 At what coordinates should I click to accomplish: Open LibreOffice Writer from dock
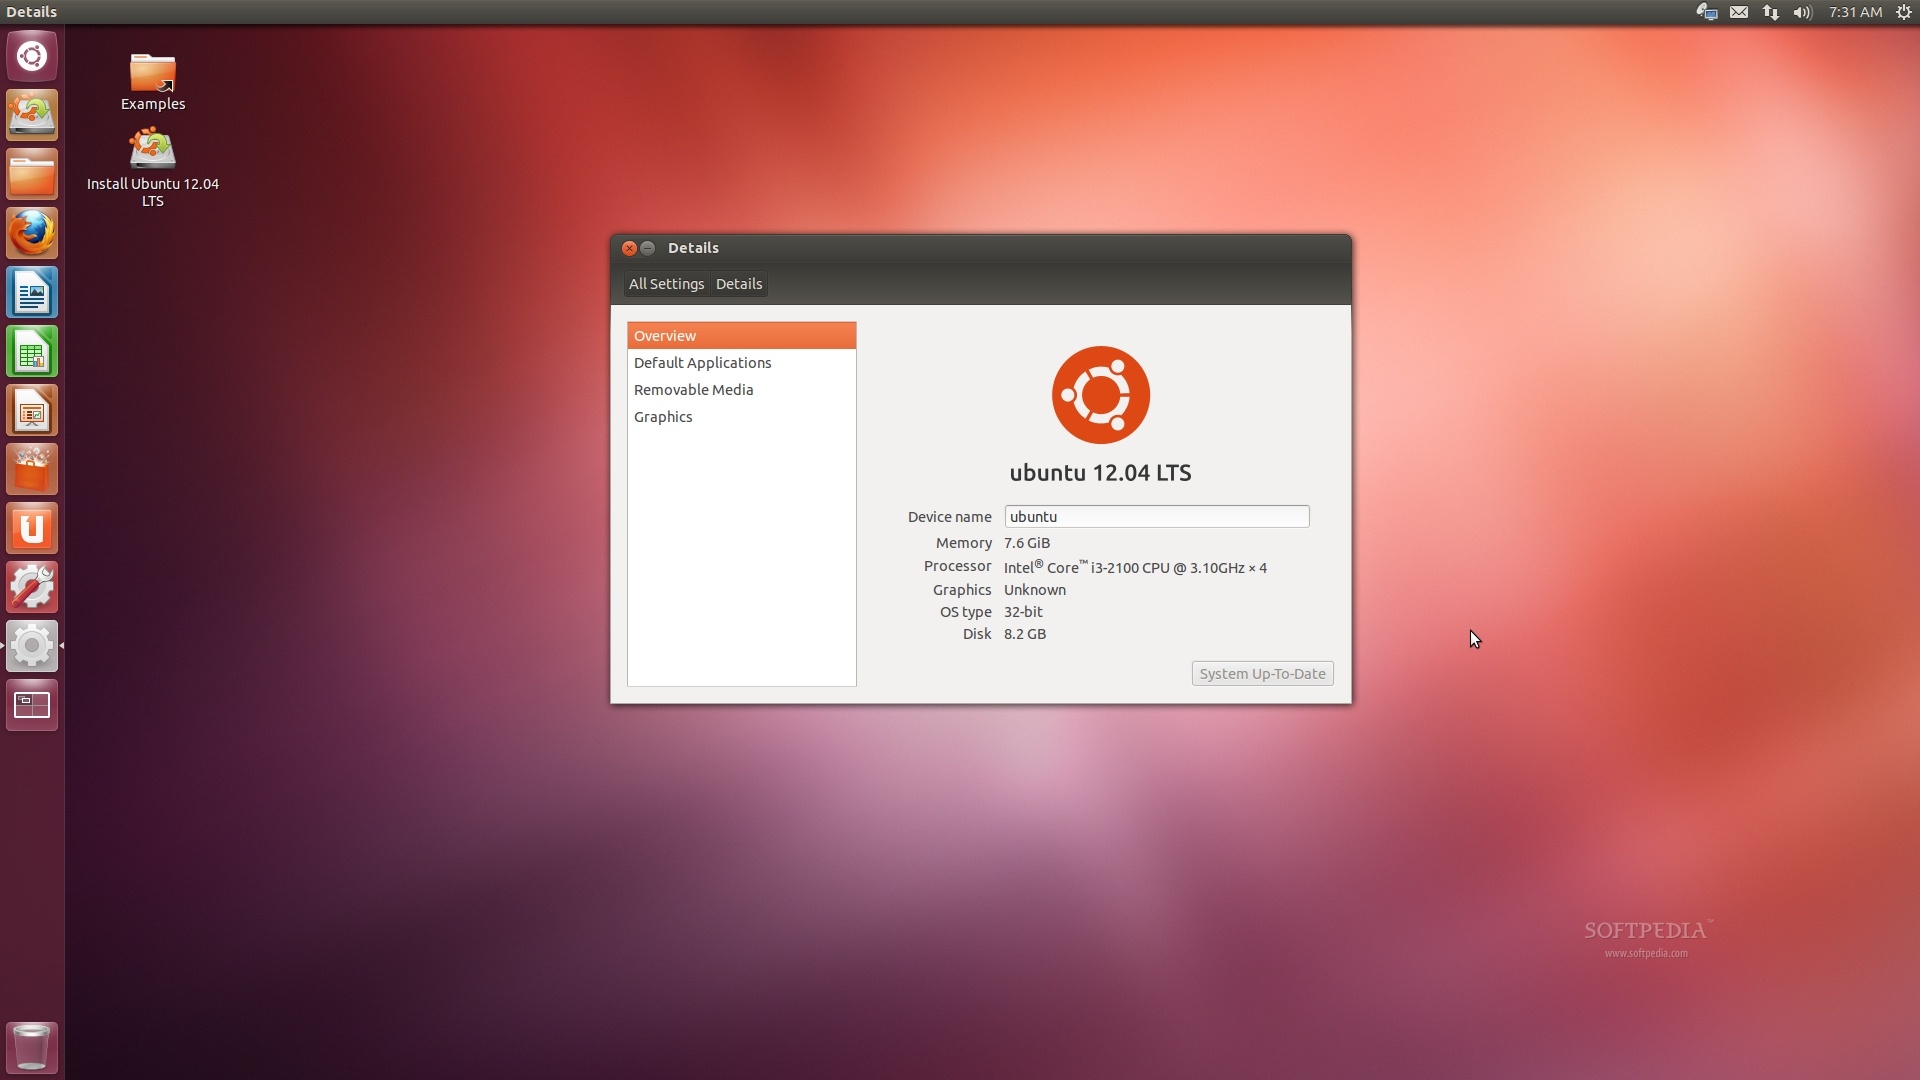32,292
